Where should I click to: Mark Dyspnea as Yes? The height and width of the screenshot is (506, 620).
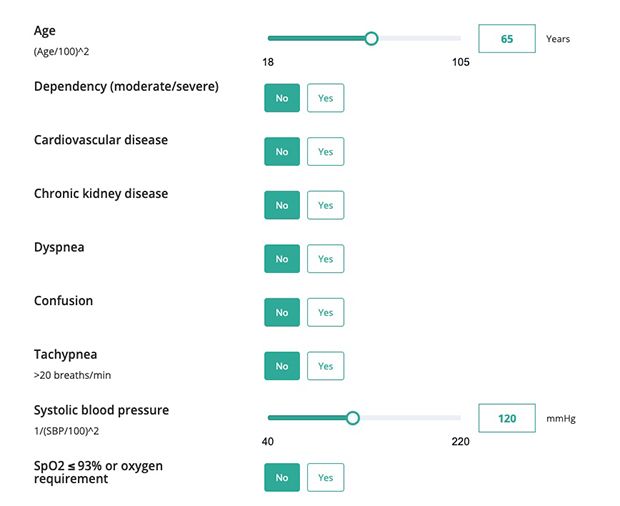click(325, 259)
